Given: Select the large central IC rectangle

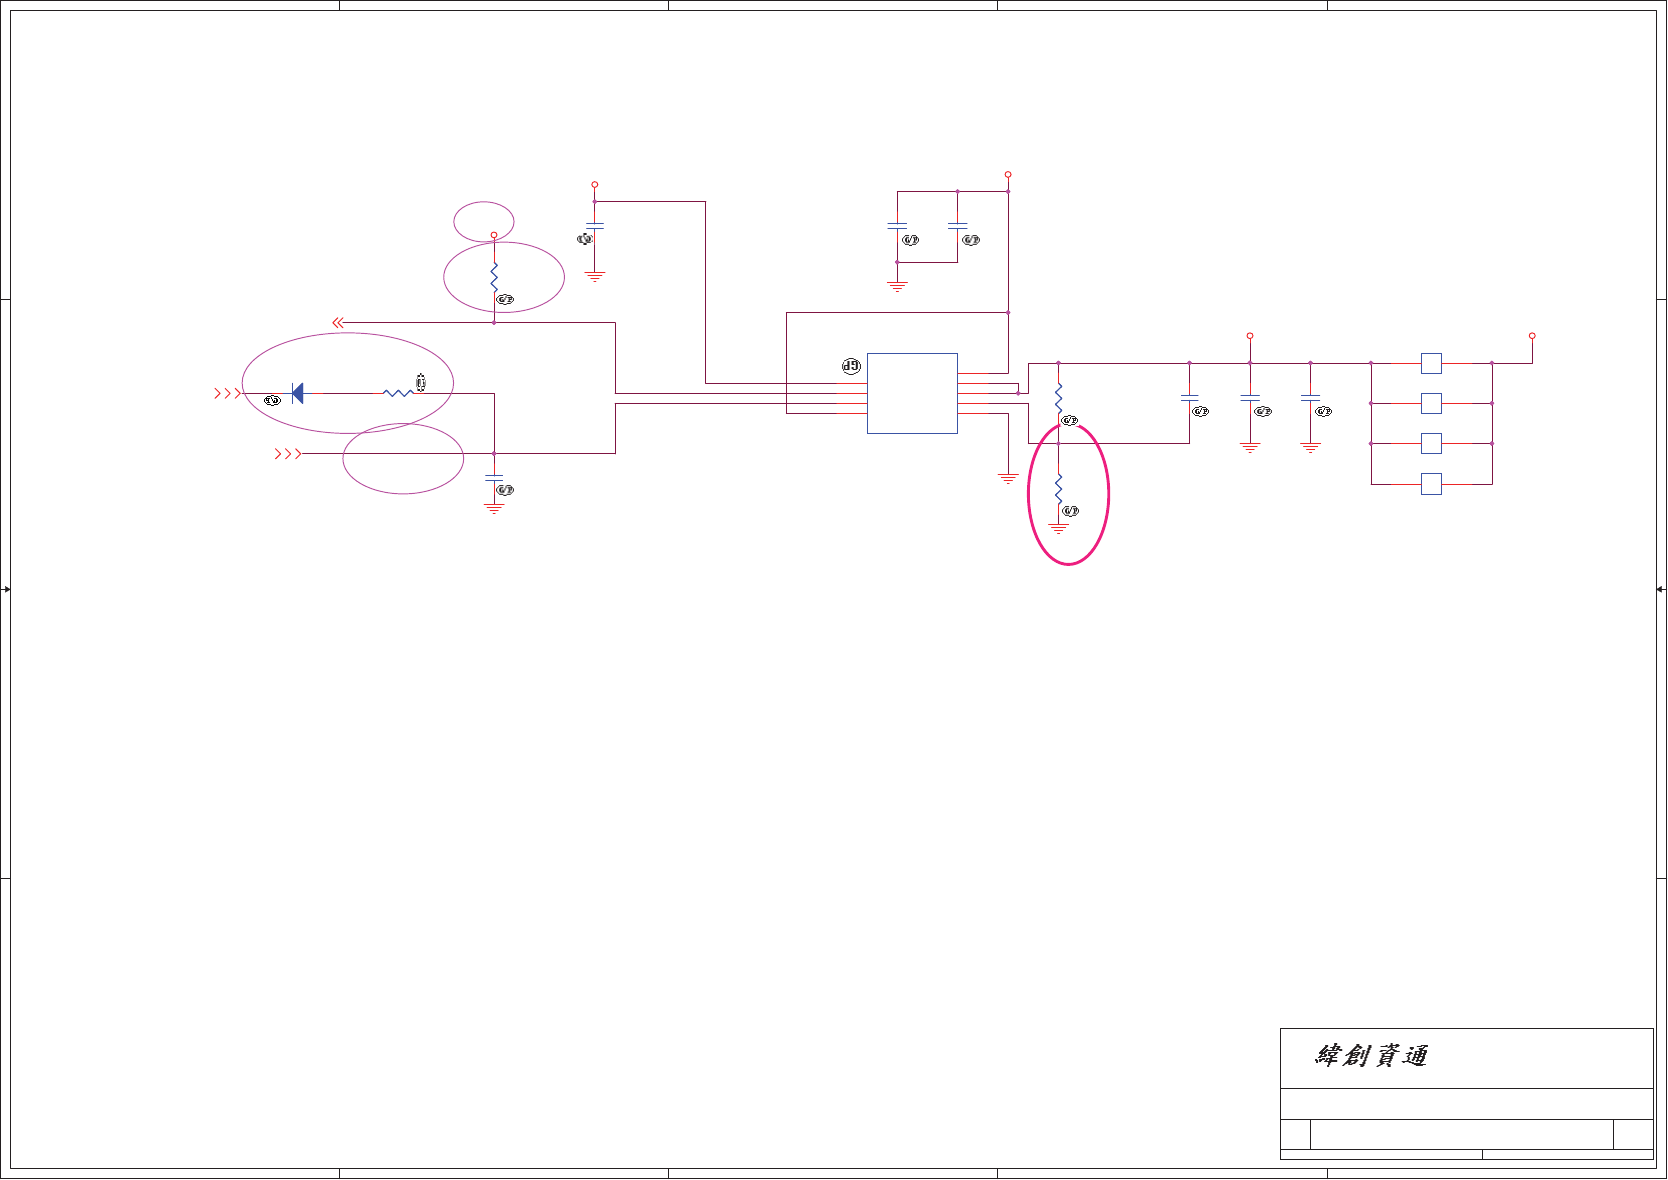Looking at the screenshot, I should pyautogui.click(x=912, y=393).
